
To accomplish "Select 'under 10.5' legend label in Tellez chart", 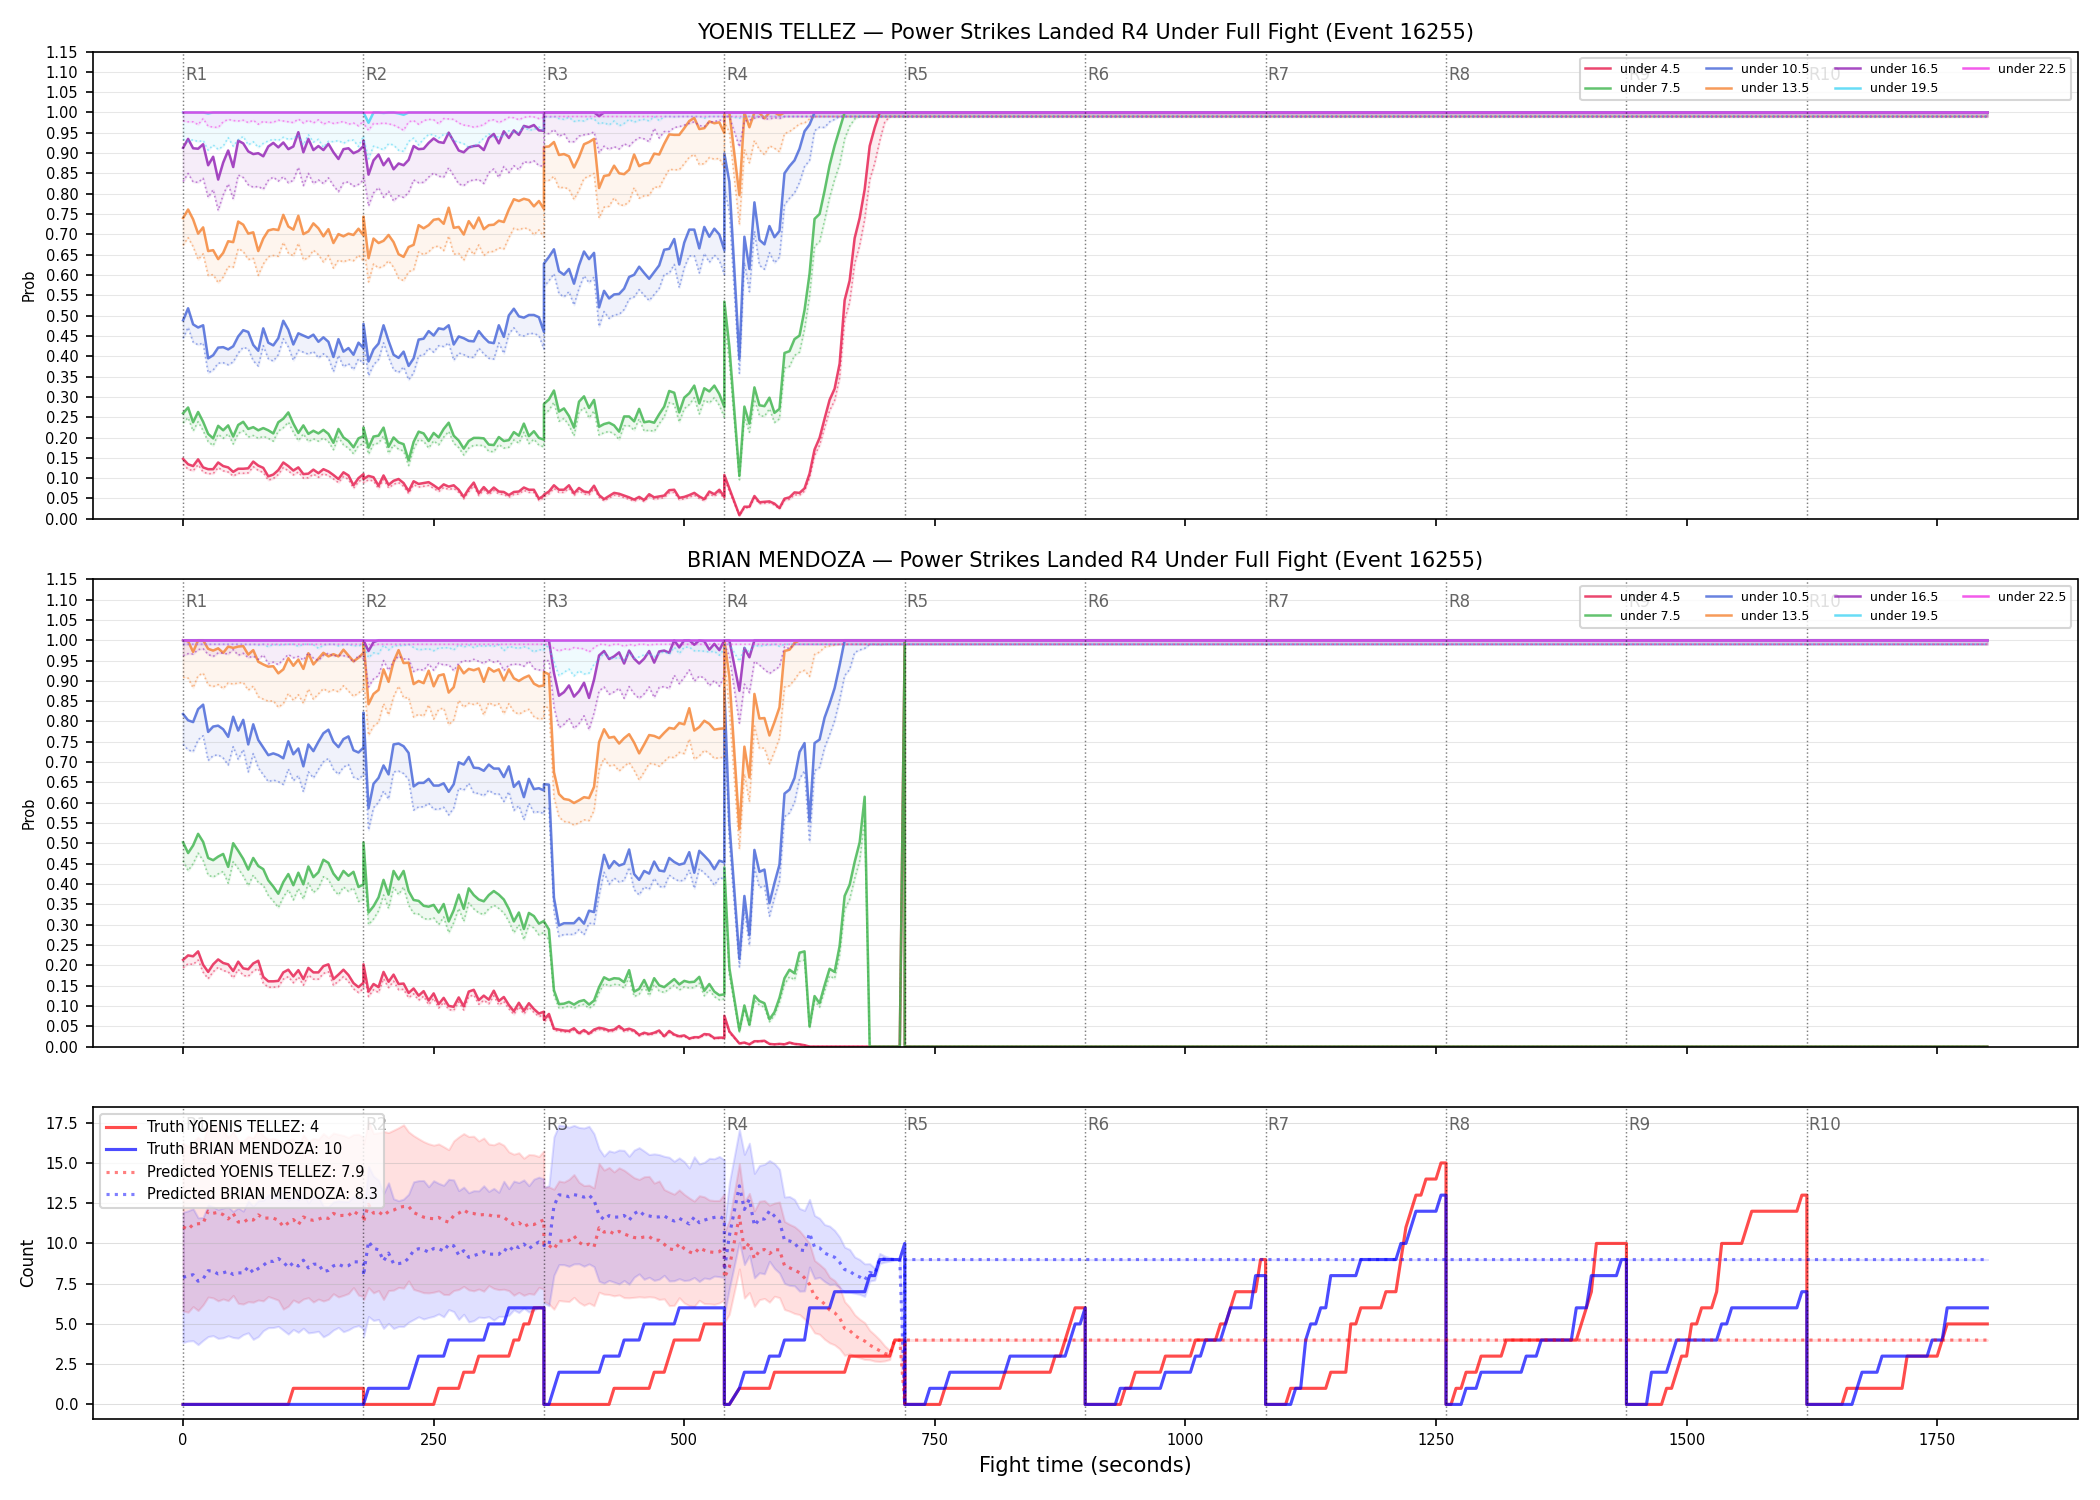I will coord(1775,69).
